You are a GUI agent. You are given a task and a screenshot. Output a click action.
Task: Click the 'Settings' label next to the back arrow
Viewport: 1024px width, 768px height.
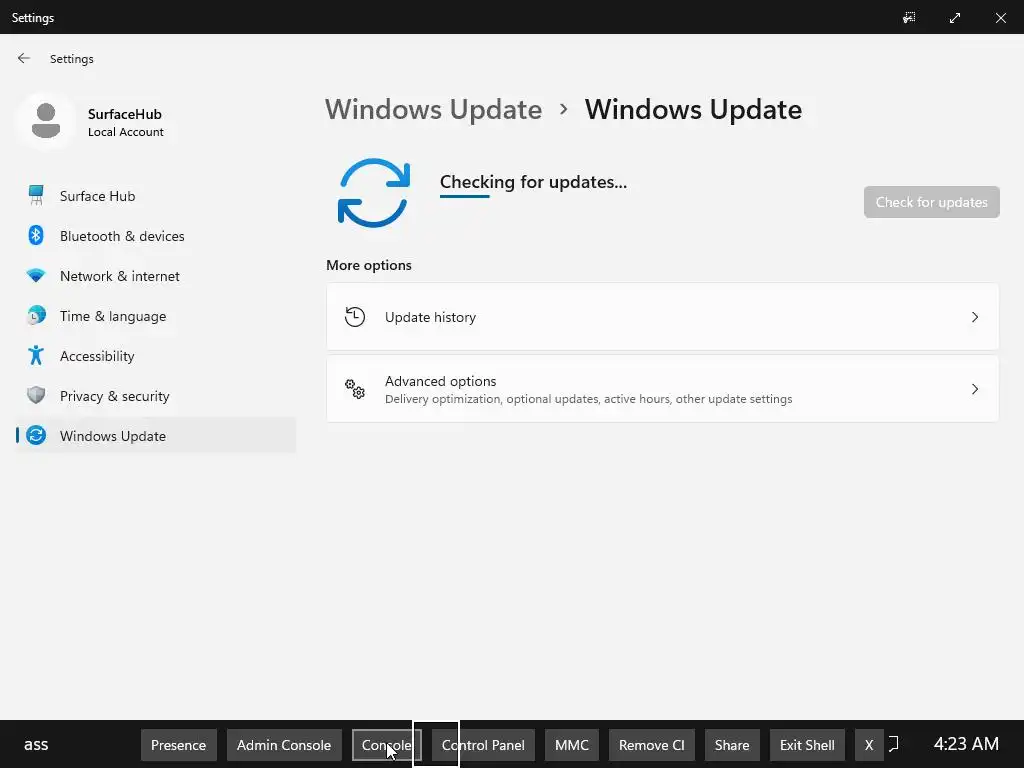(x=72, y=59)
